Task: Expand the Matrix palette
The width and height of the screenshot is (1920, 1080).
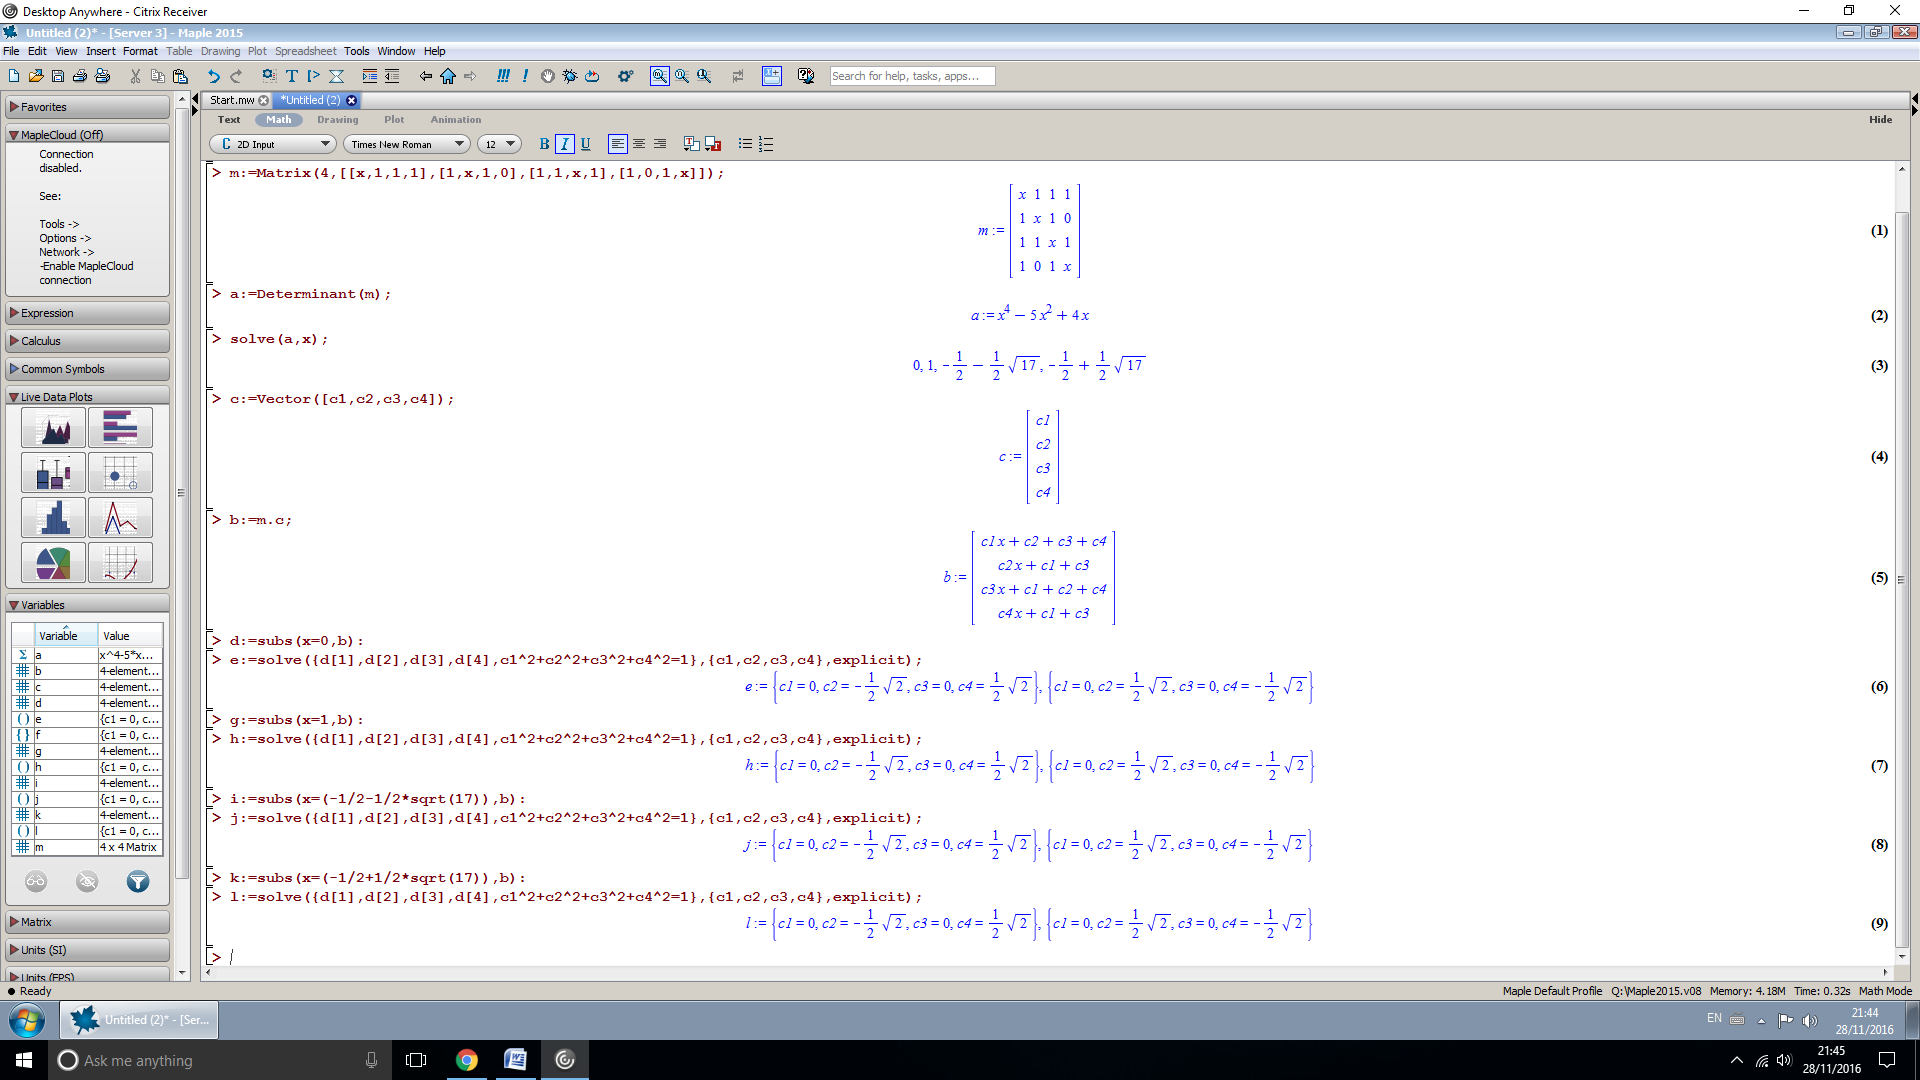Action: point(88,922)
